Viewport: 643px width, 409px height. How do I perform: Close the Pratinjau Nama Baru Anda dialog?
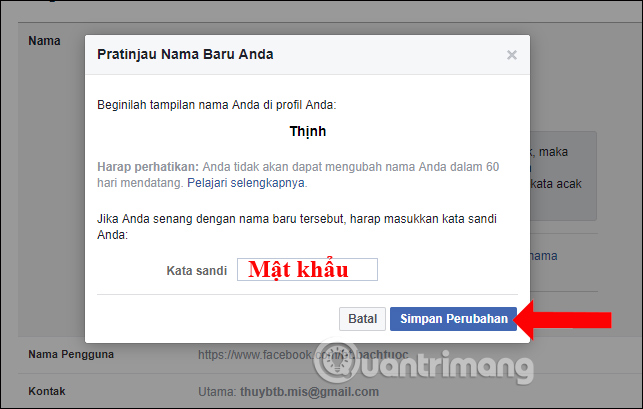[511, 55]
